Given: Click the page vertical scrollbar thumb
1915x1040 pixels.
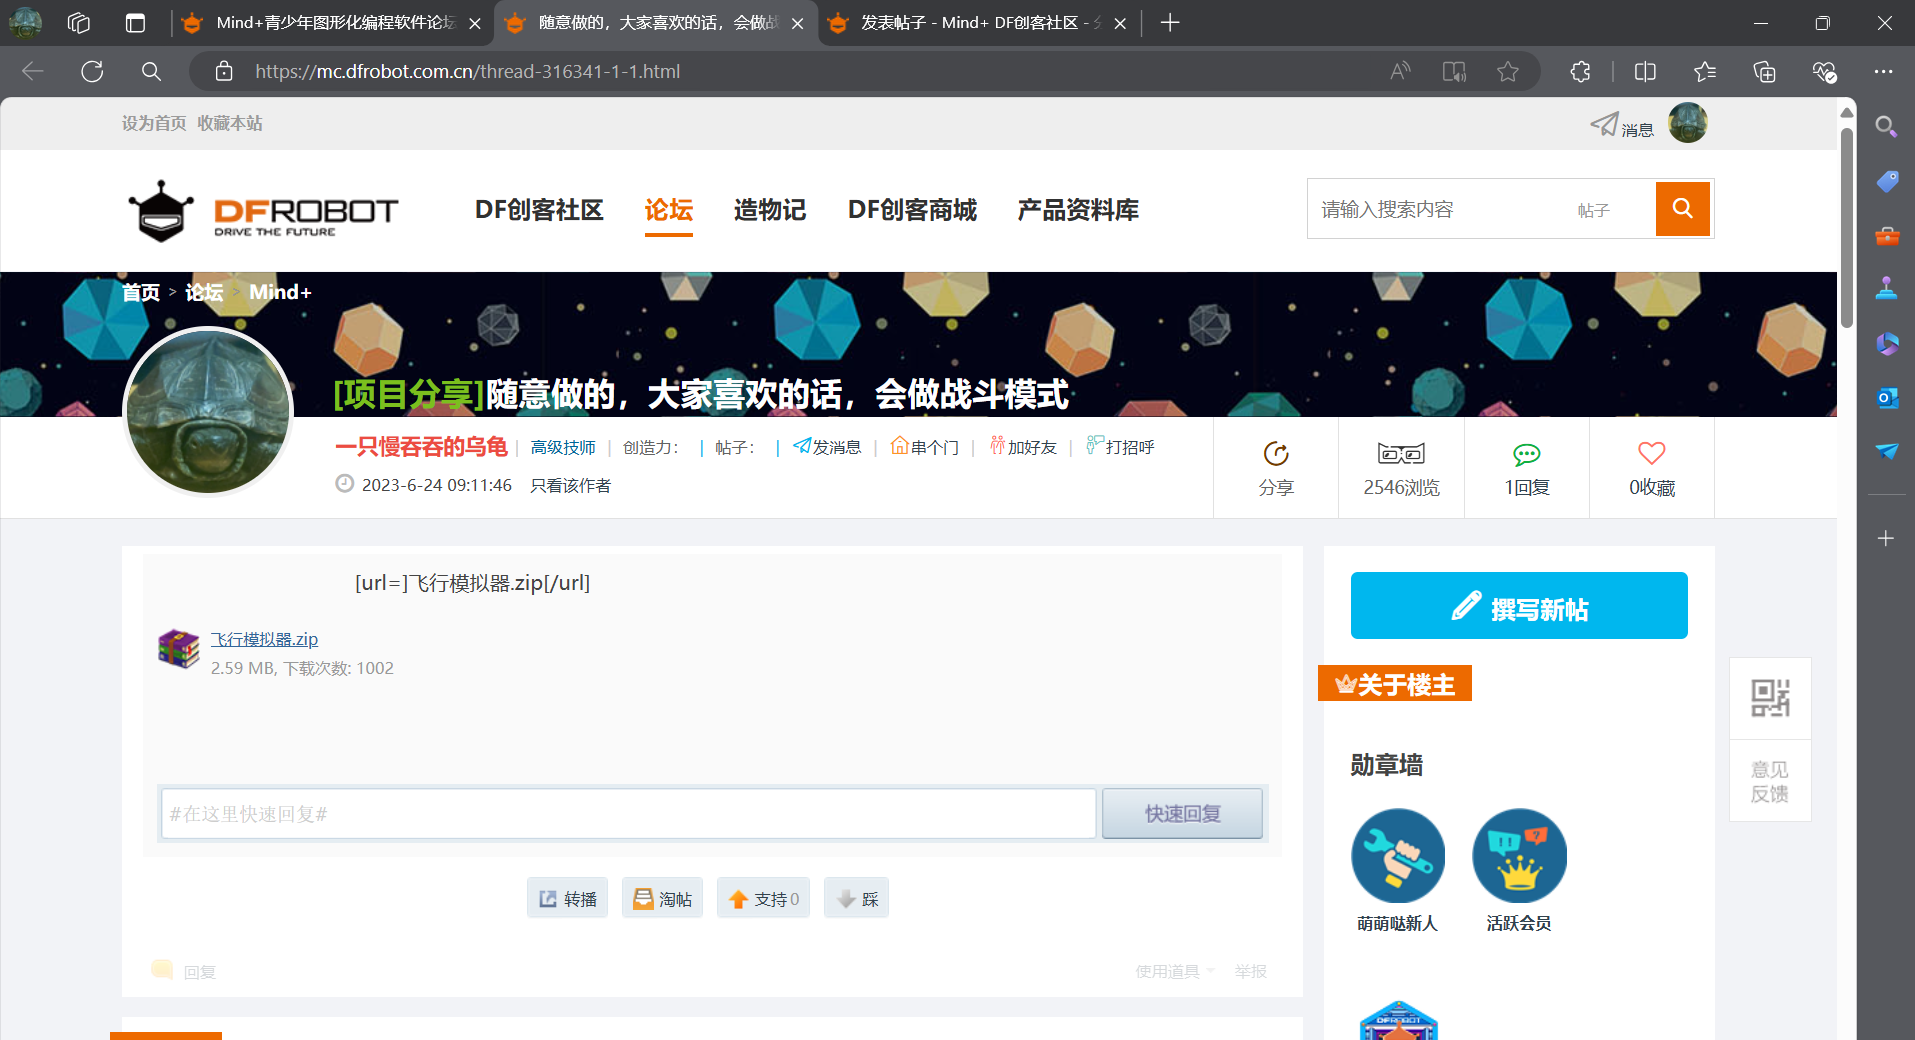Looking at the screenshot, I should (1847, 227).
